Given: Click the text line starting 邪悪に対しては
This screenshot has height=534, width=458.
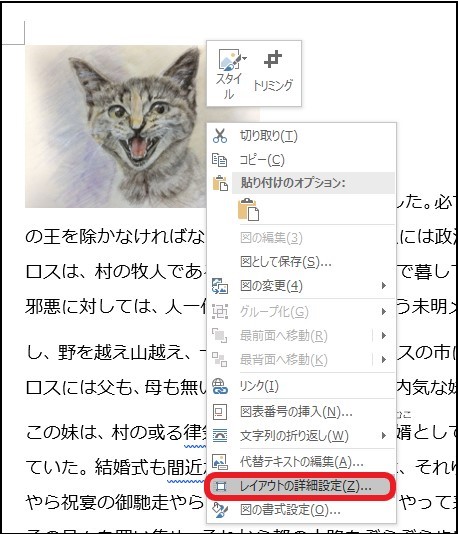Looking at the screenshot, I should 116,307.
